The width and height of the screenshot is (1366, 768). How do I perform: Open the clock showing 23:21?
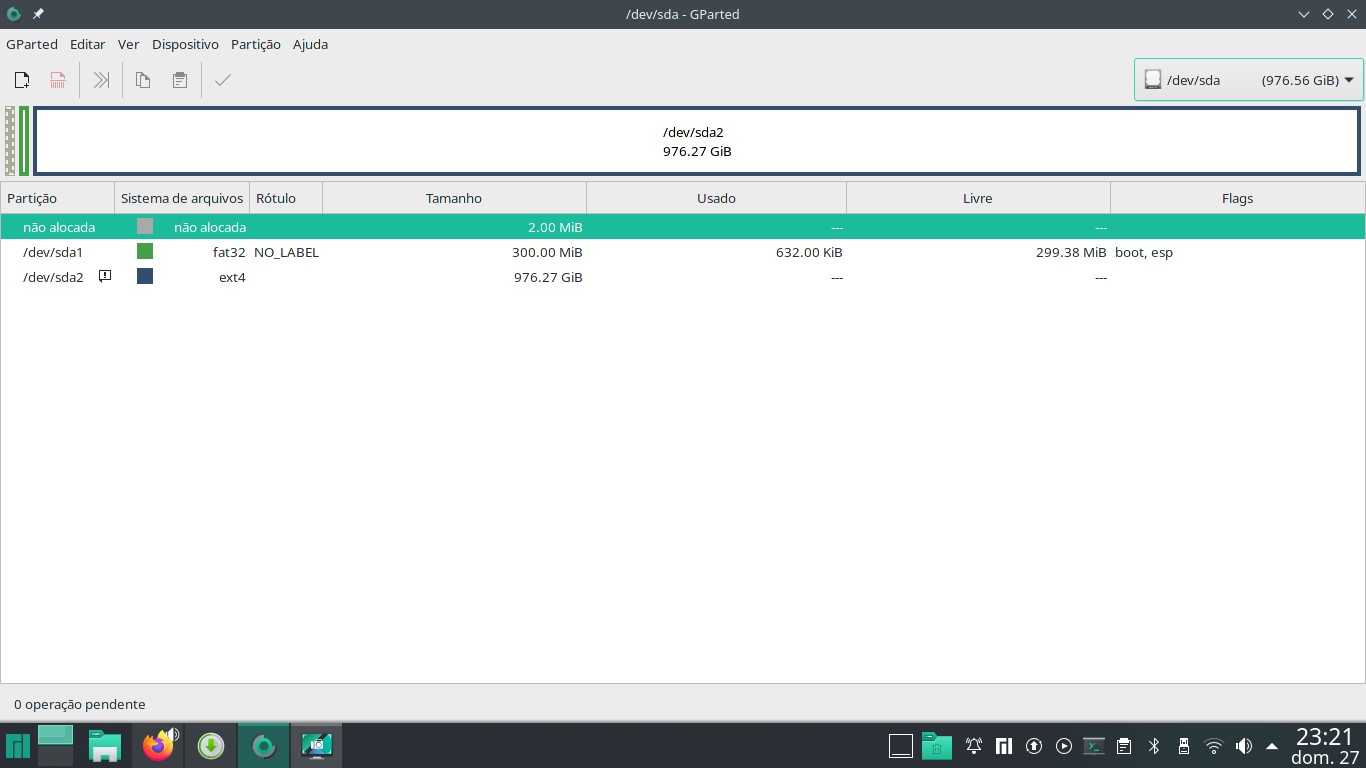[1325, 746]
